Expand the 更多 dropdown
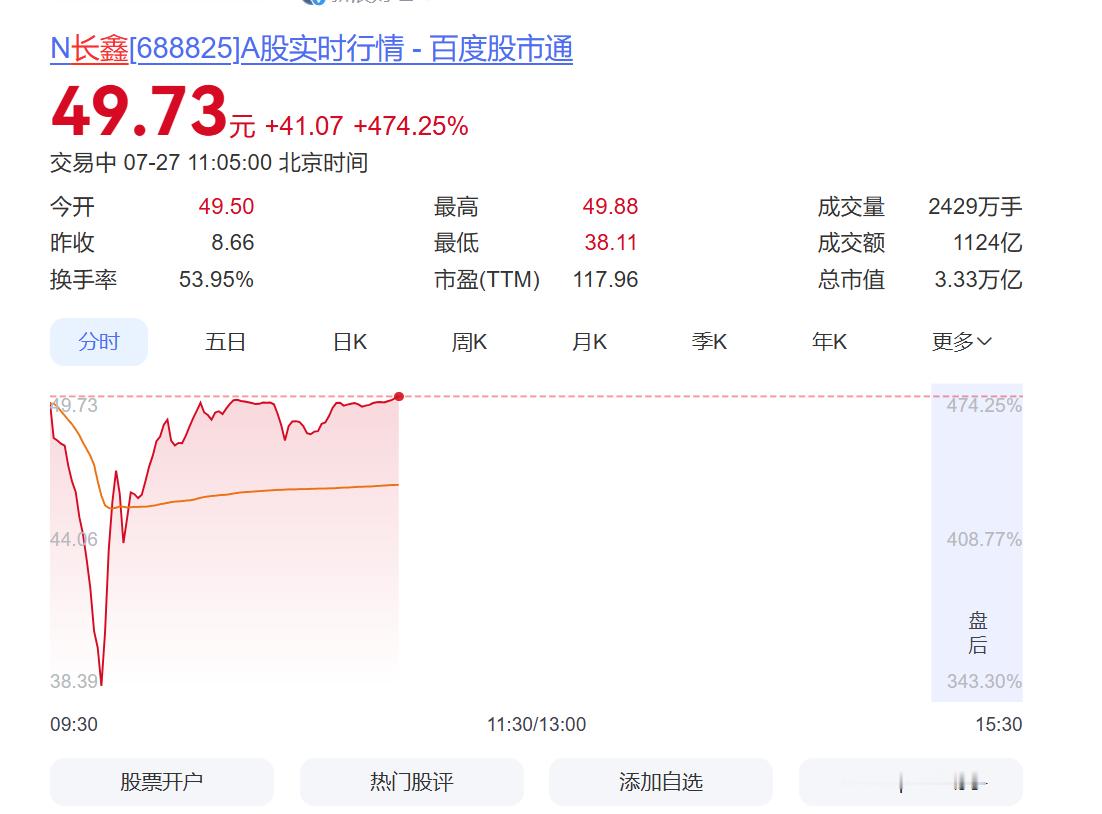 (961, 342)
